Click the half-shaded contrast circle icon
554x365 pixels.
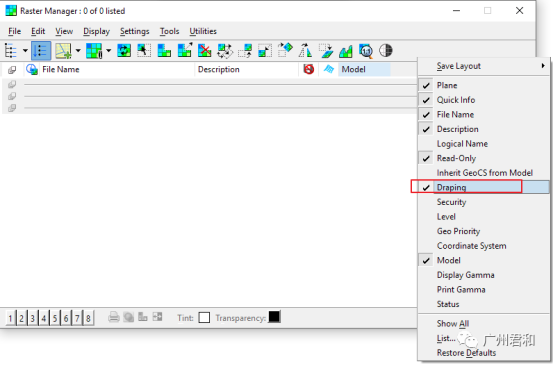(385, 51)
